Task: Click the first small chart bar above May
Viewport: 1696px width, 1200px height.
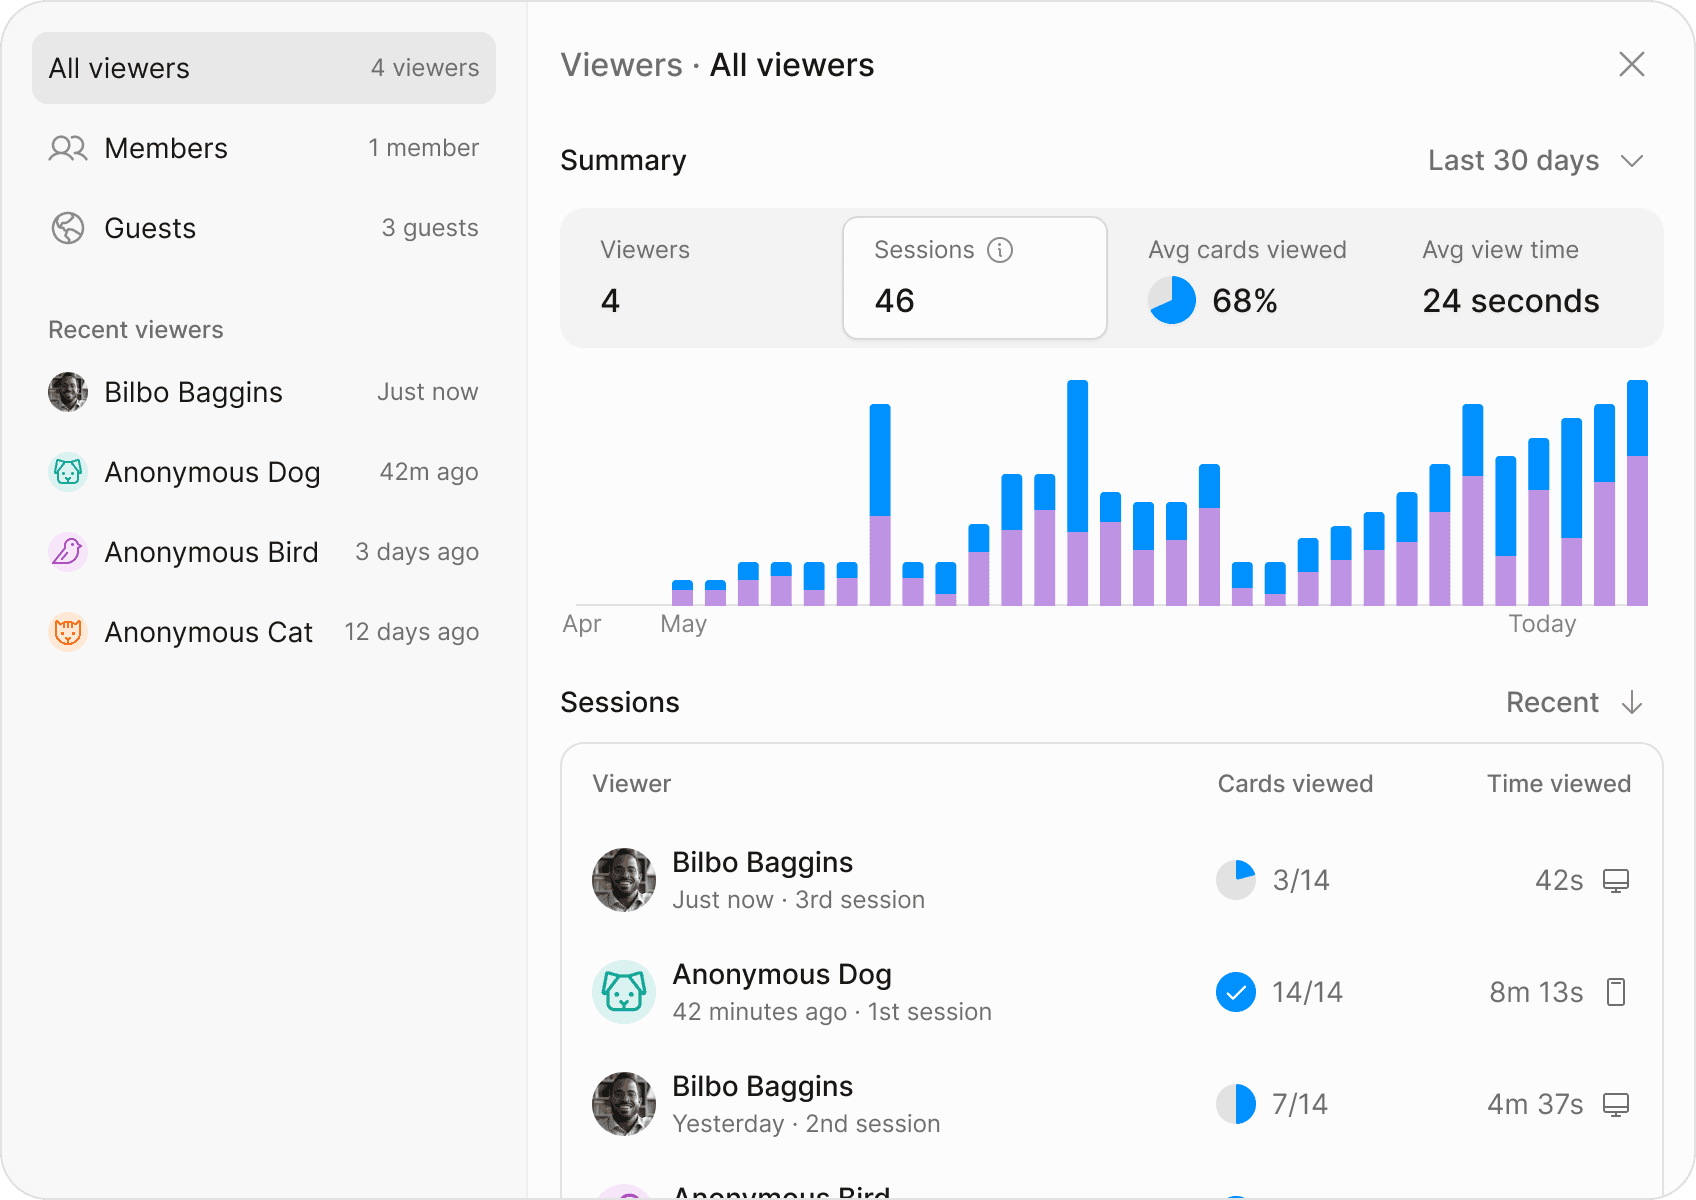Action: tap(682, 593)
